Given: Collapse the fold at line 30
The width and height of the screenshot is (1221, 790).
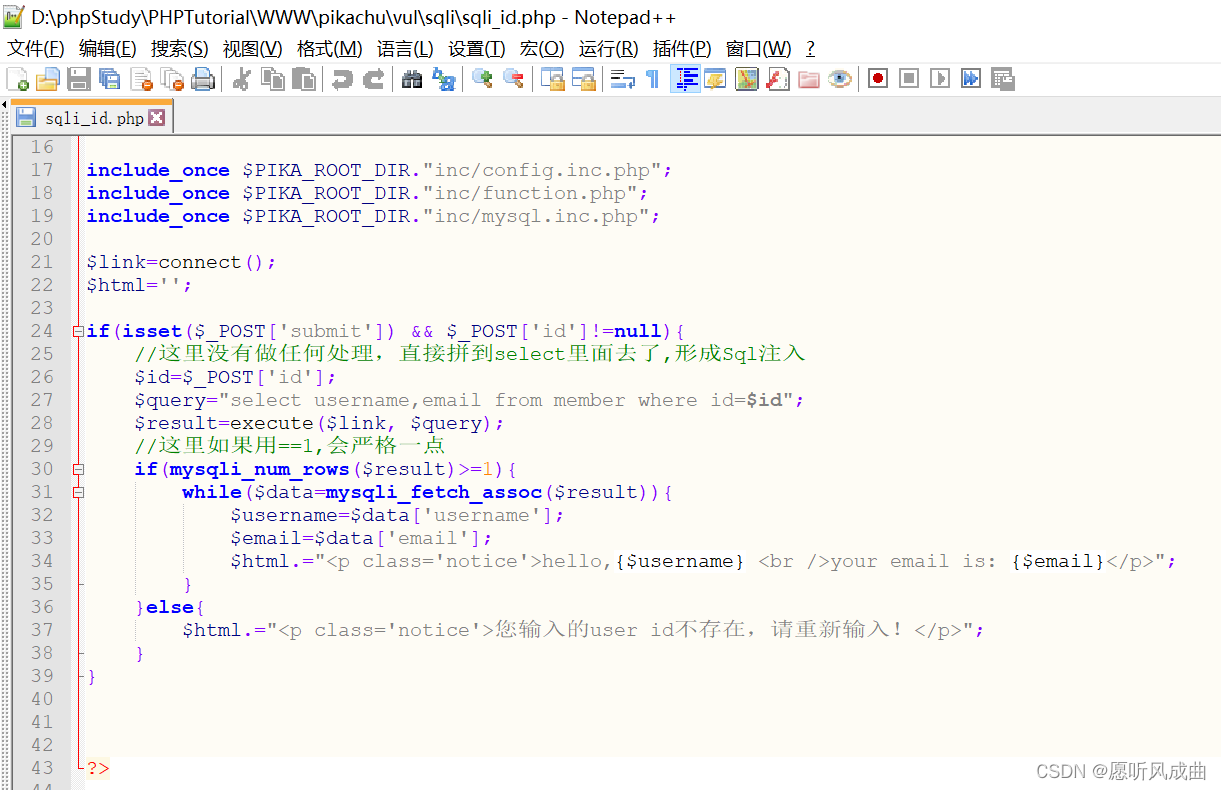Looking at the screenshot, I should pyautogui.click(x=78, y=469).
